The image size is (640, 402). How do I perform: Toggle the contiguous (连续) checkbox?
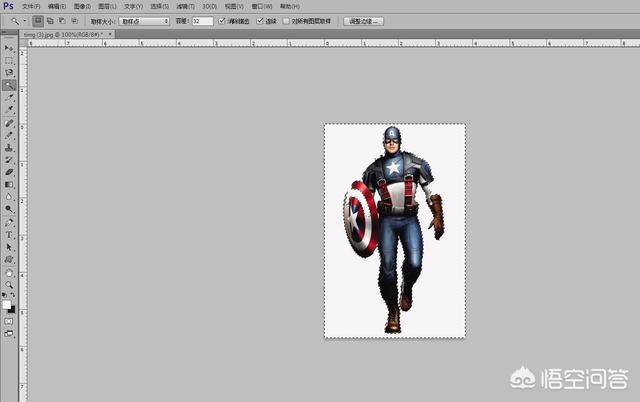point(260,21)
